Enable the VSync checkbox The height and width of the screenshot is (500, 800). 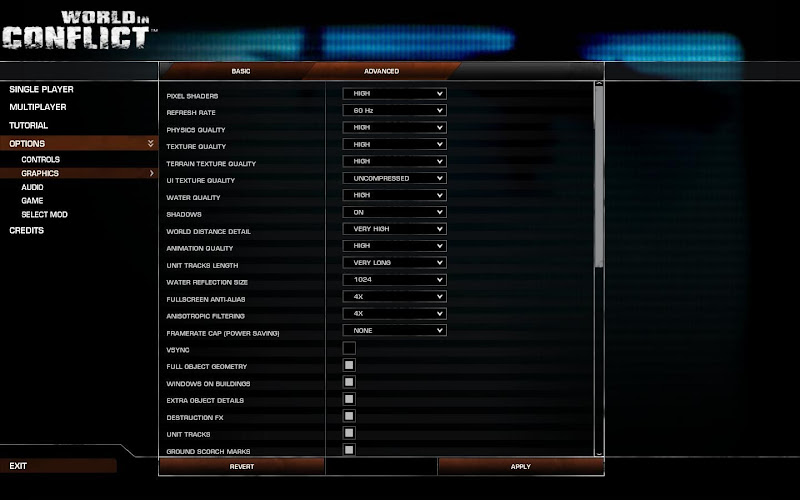349,348
